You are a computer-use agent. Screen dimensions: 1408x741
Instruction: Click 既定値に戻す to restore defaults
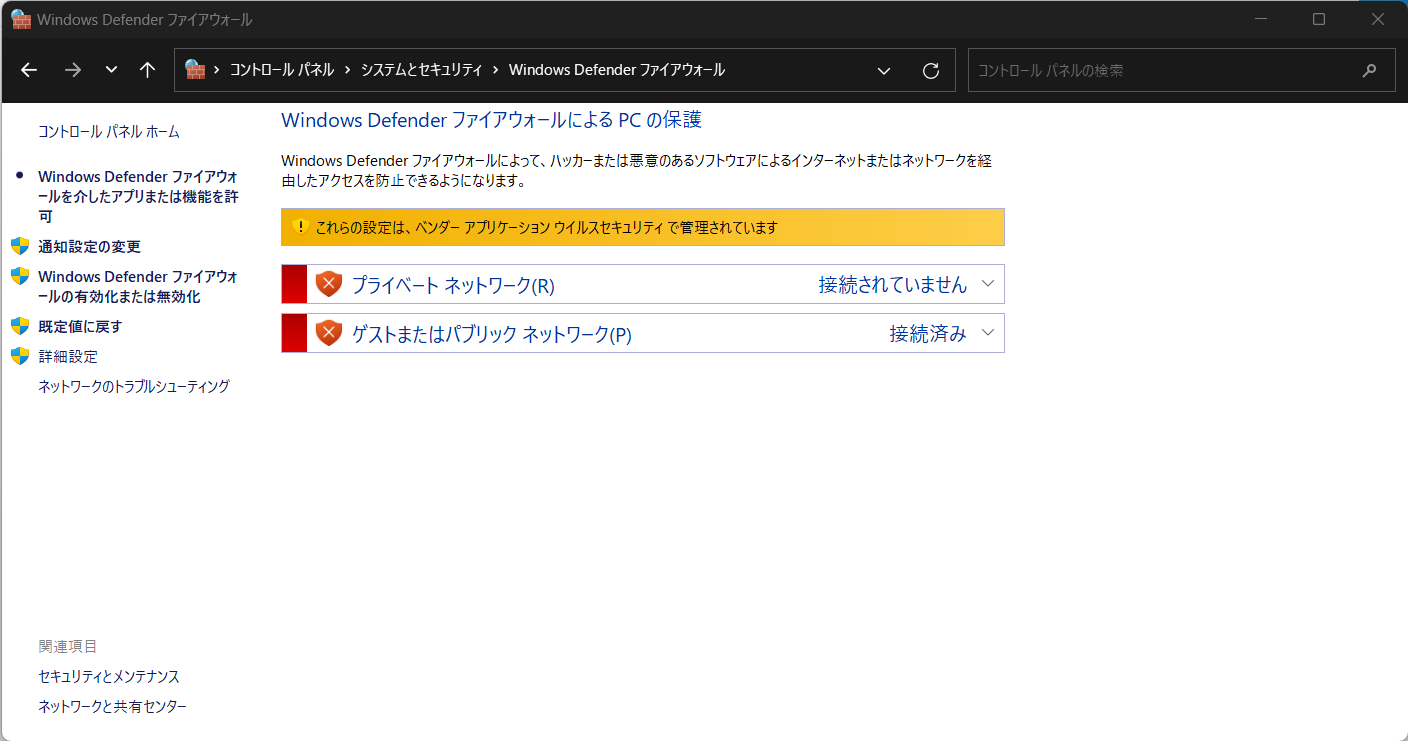tap(80, 327)
